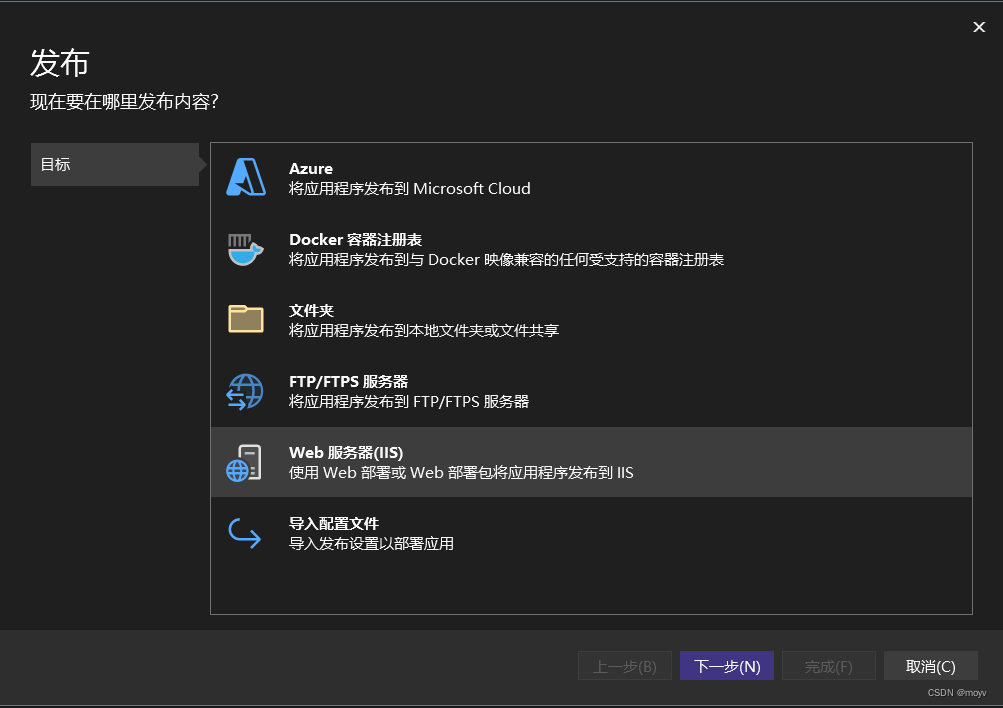Select 'Web 服务器(IIS)' option title

(346, 453)
